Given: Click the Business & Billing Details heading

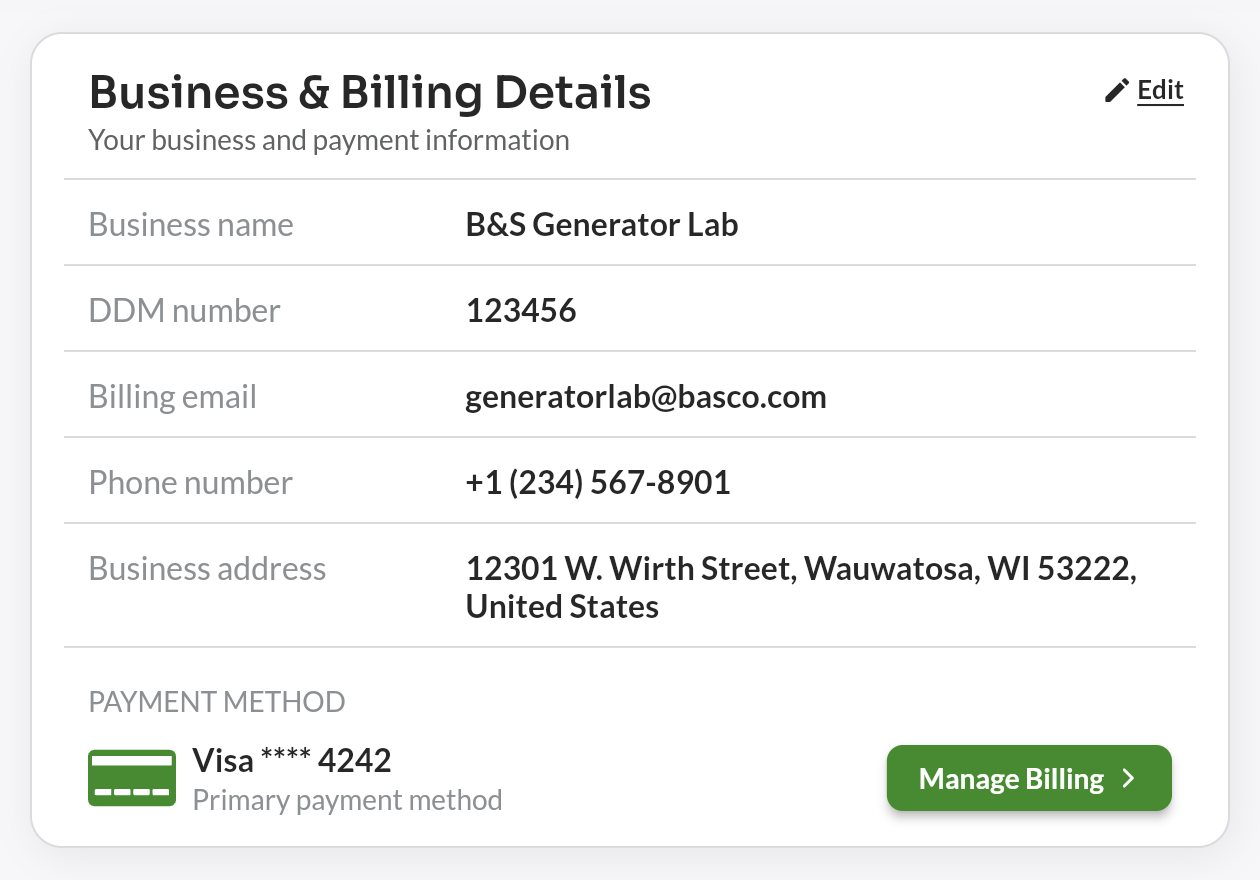Looking at the screenshot, I should (370, 92).
